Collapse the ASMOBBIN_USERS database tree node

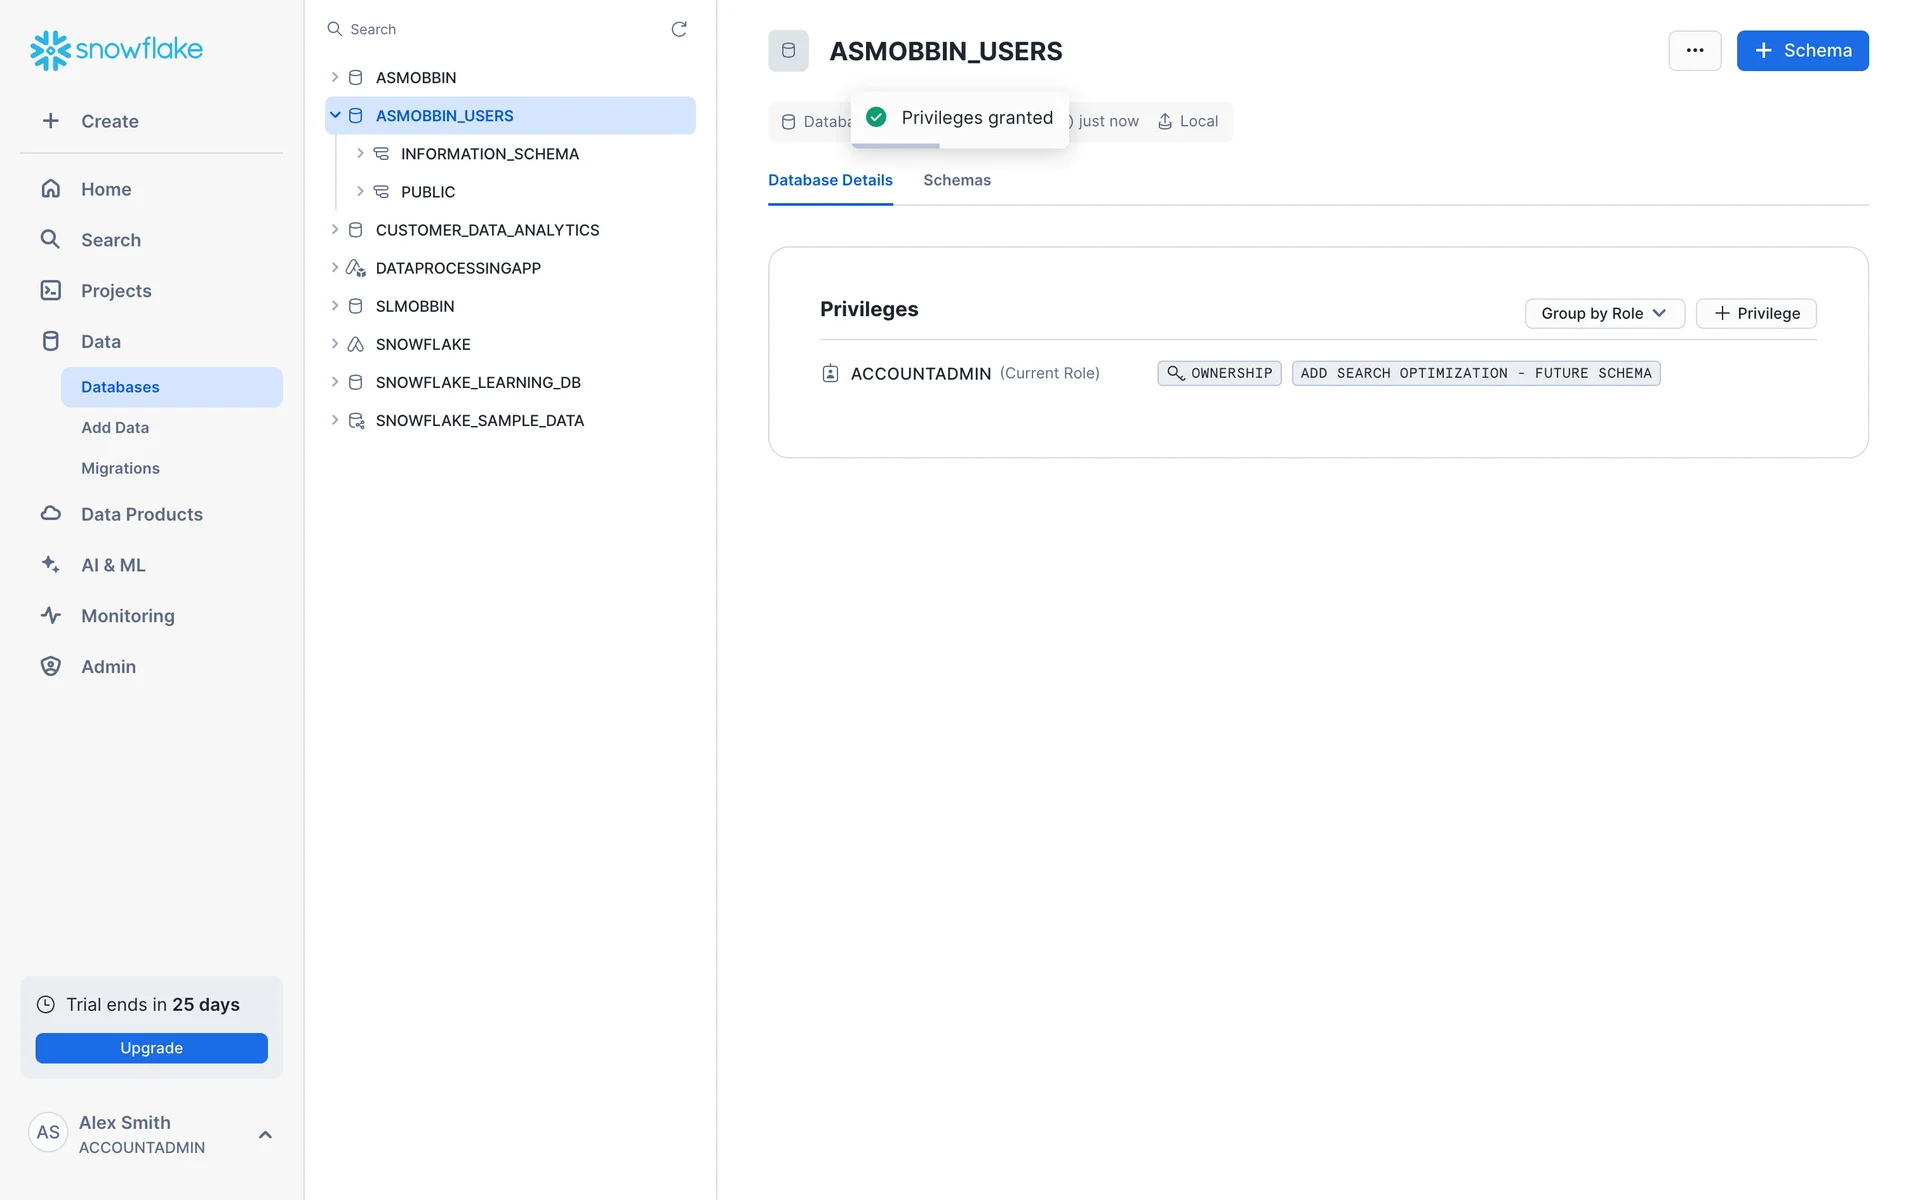[335, 116]
